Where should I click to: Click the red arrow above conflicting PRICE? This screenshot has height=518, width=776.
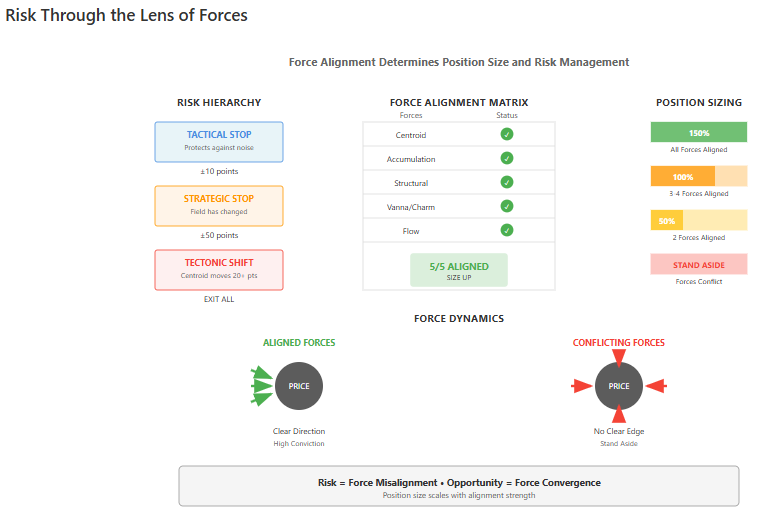[x=619, y=356]
